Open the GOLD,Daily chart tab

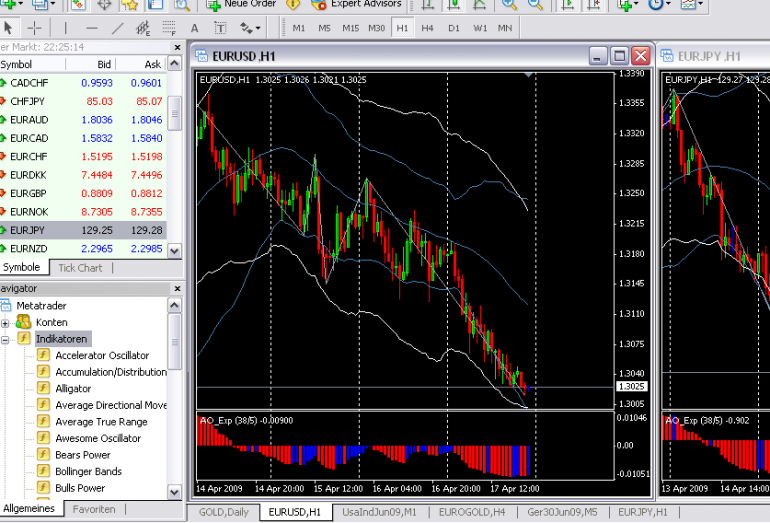coord(224,512)
